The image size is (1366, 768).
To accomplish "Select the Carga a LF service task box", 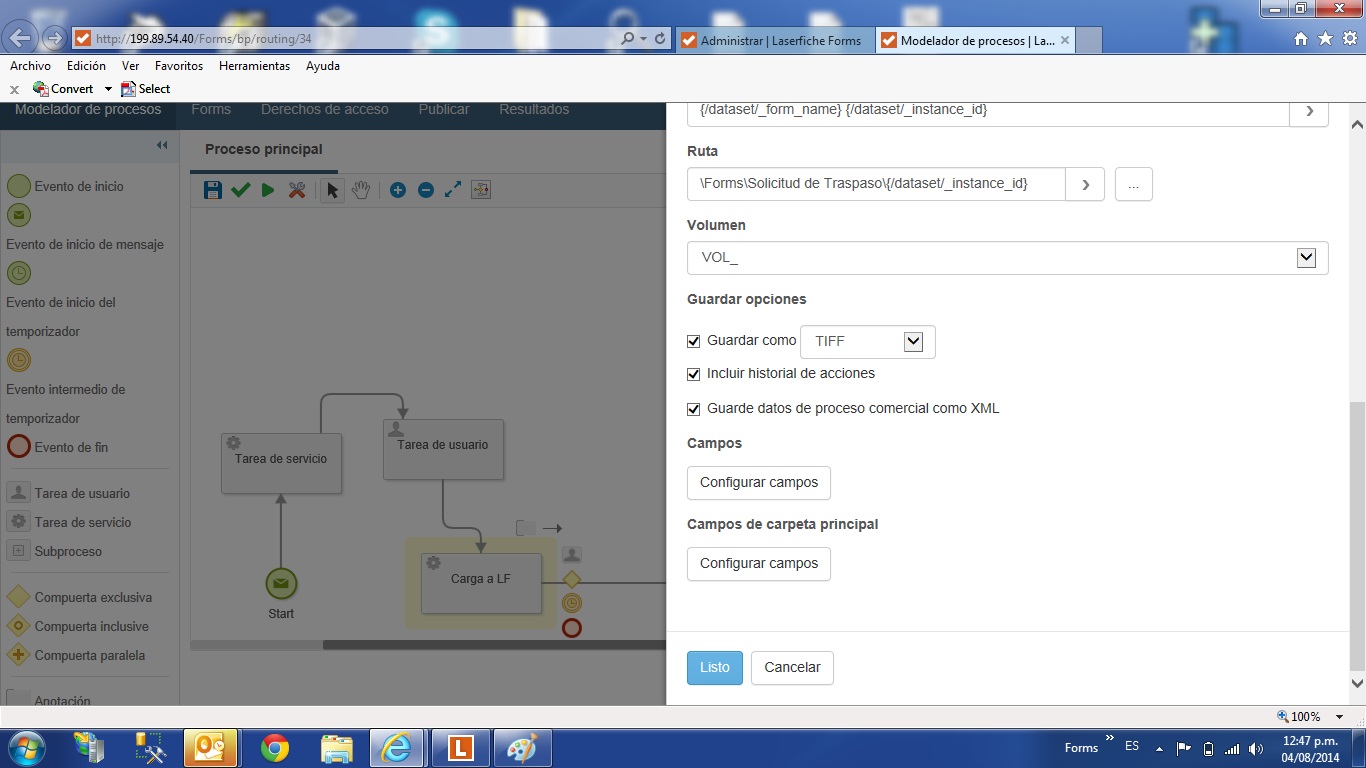I will pyautogui.click(x=481, y=583).
